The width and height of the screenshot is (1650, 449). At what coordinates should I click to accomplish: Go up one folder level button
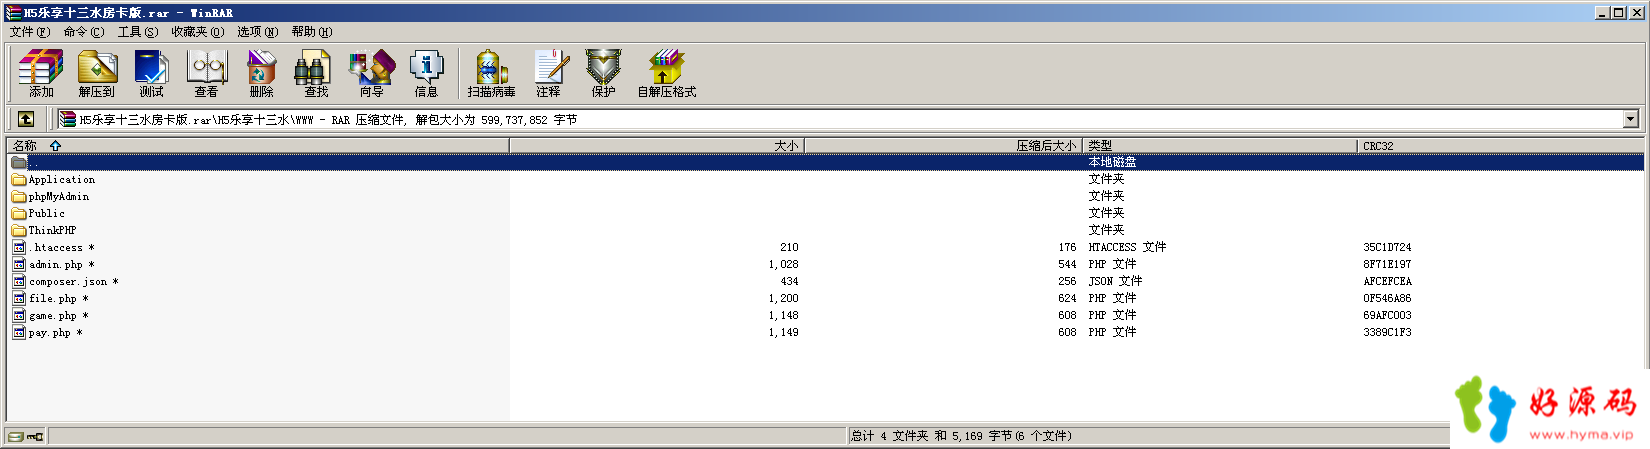click(26, 119)
